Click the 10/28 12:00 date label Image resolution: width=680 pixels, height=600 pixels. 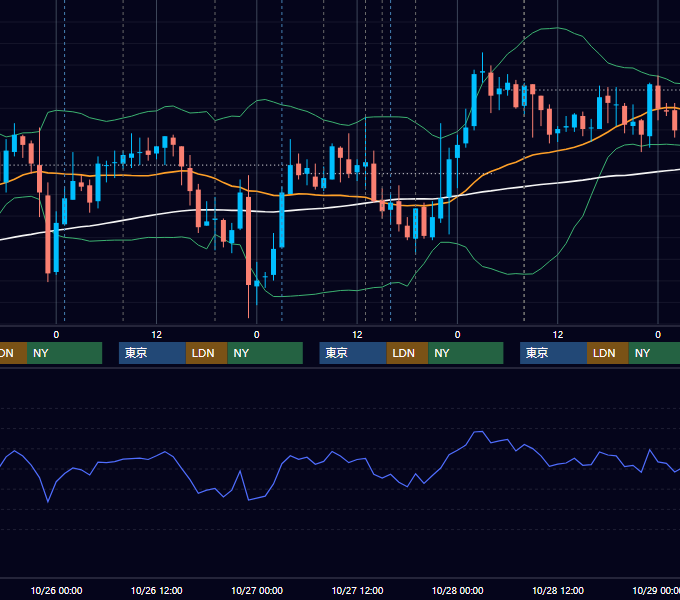(x=558, y=590)
